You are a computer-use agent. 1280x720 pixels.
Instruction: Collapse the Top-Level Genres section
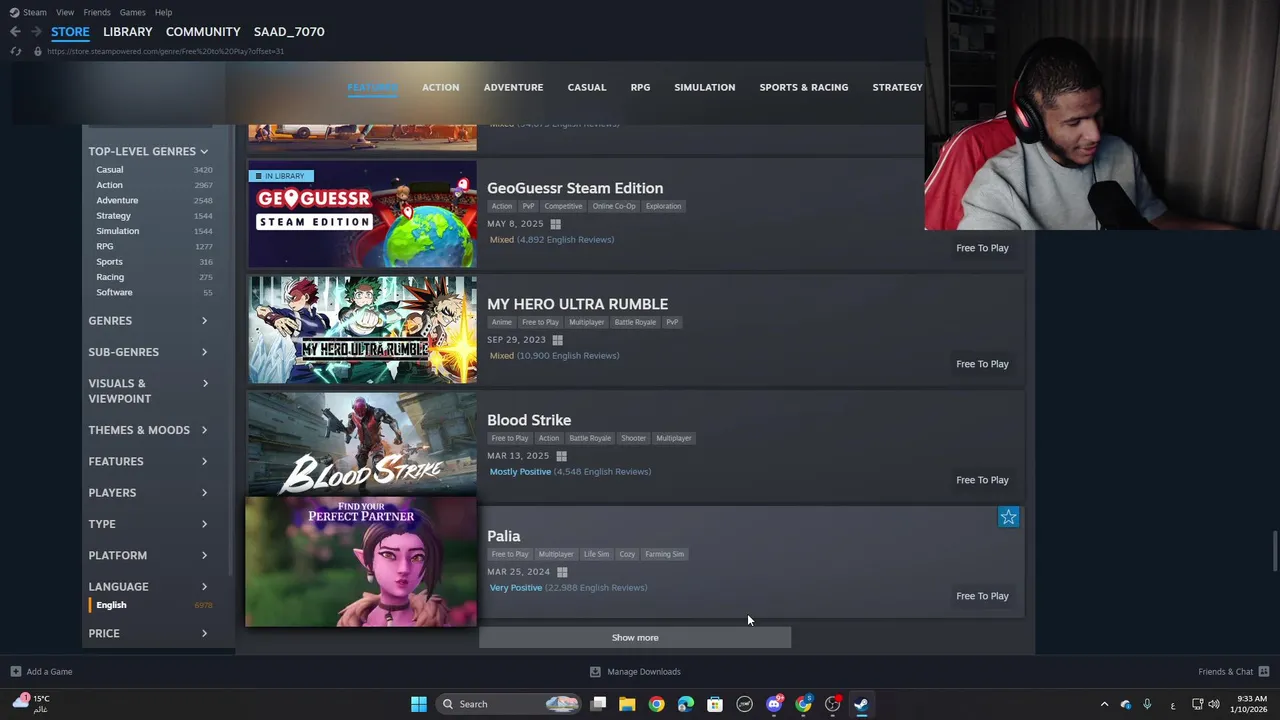pyautogui.click(x=148, y=151)
